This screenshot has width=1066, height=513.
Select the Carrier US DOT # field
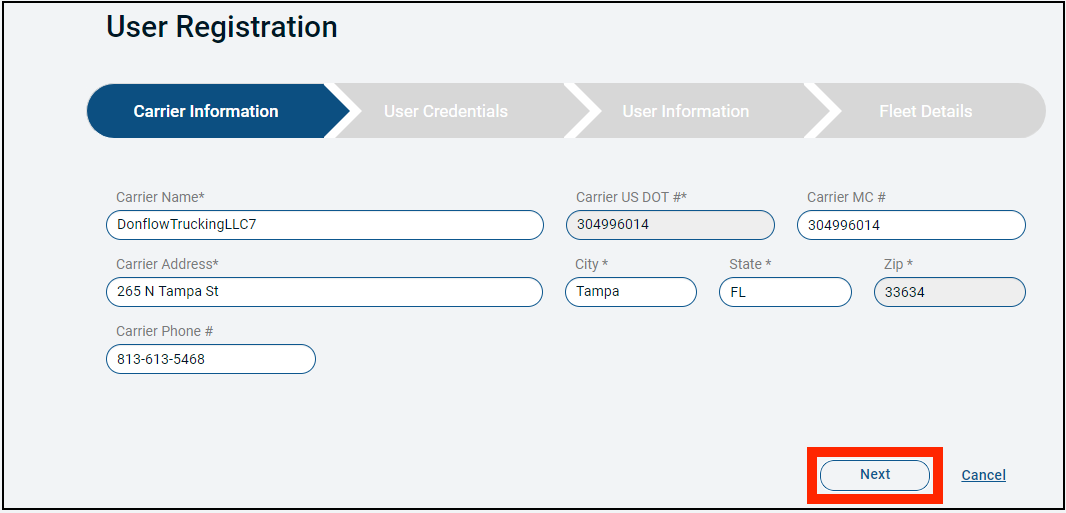tap(670, 225)
